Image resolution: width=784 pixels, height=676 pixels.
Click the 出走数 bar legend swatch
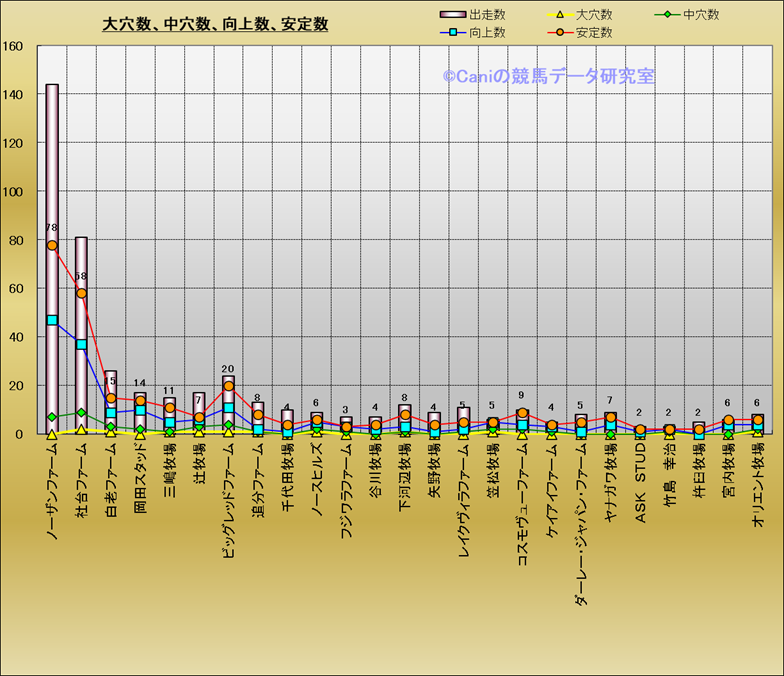pyautogui.click(x=453, y=15)
